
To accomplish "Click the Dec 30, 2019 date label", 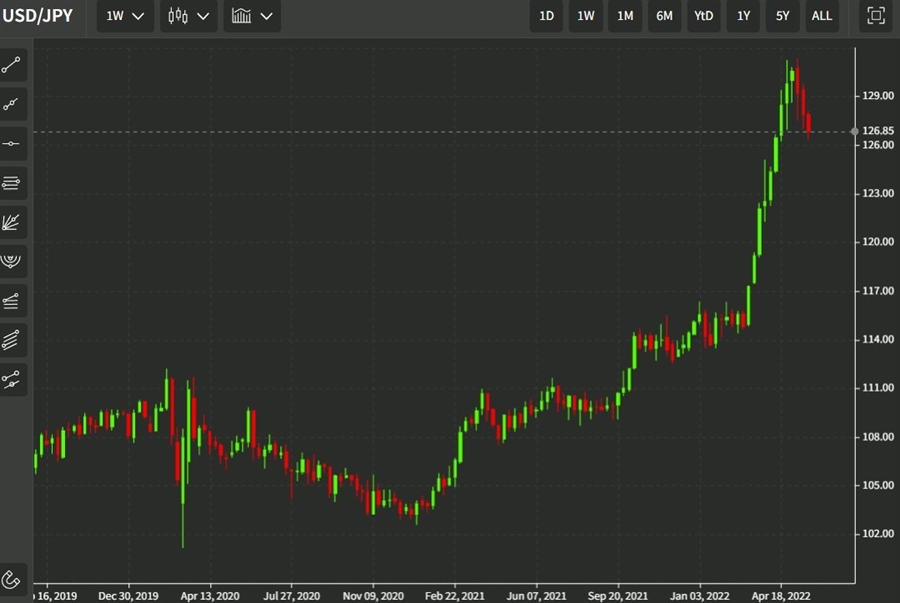I will tap(128, 596).
